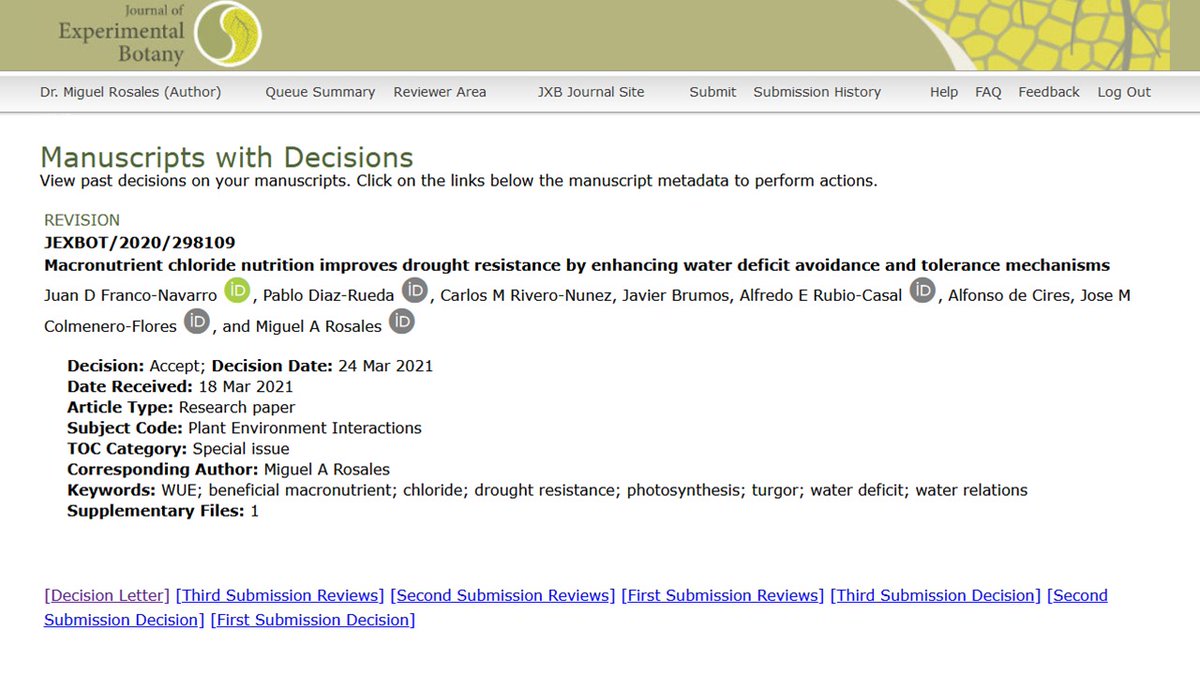Click Corresponding Author Miguel A Rosales
1200x675 pixels.
click(228, 469)
